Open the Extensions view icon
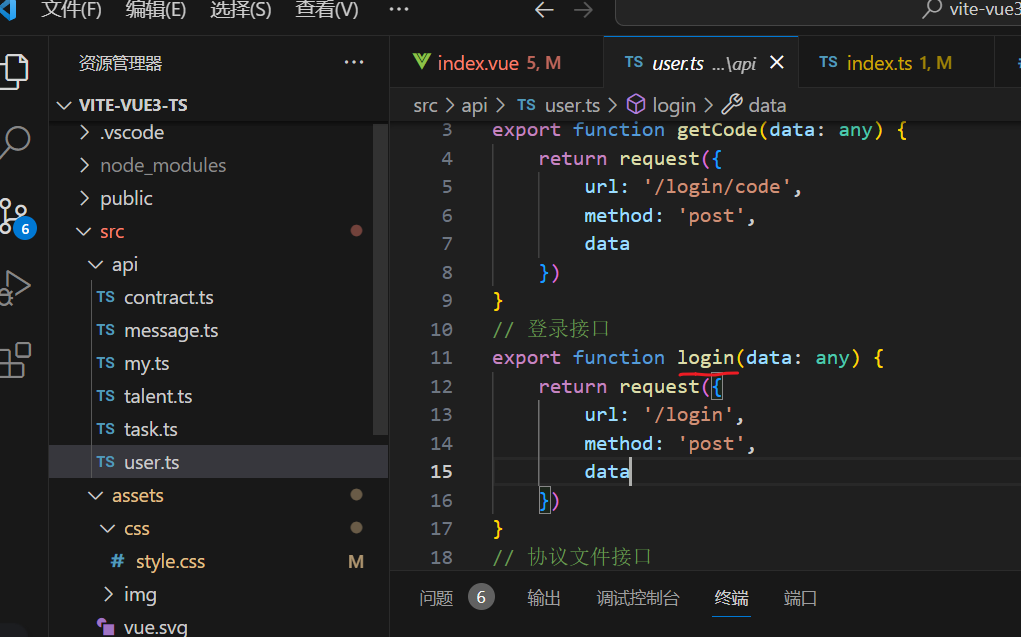 tap(15, 359)
